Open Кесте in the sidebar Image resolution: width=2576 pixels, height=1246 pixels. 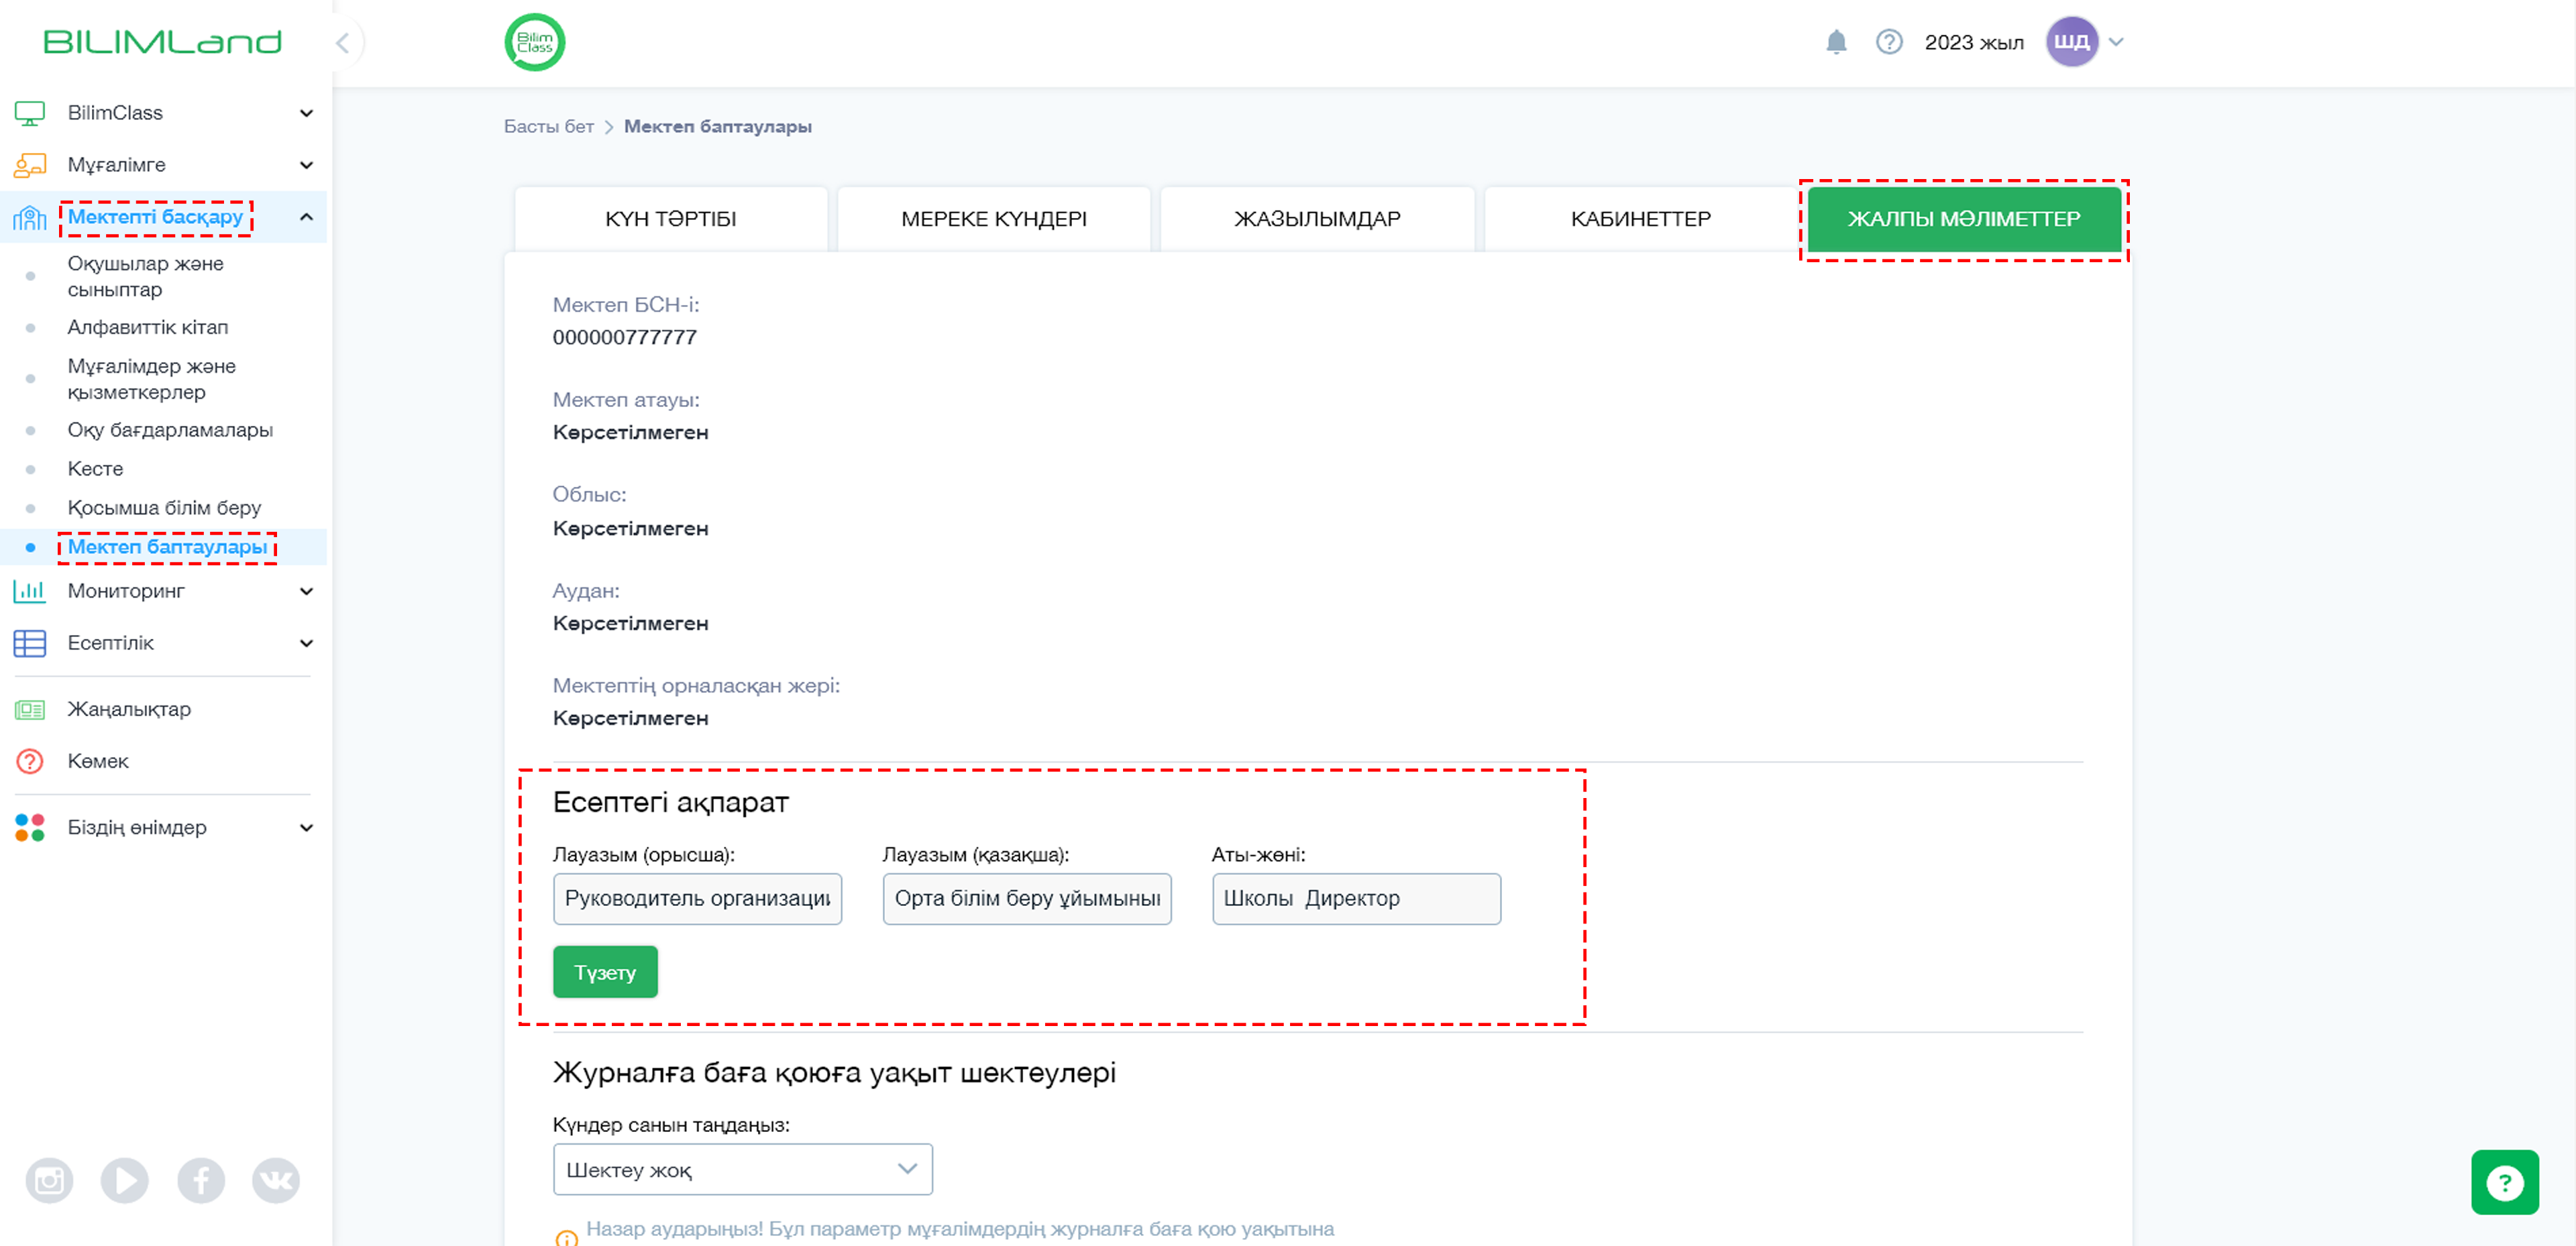pyautogui.click(x=95, y=469)
